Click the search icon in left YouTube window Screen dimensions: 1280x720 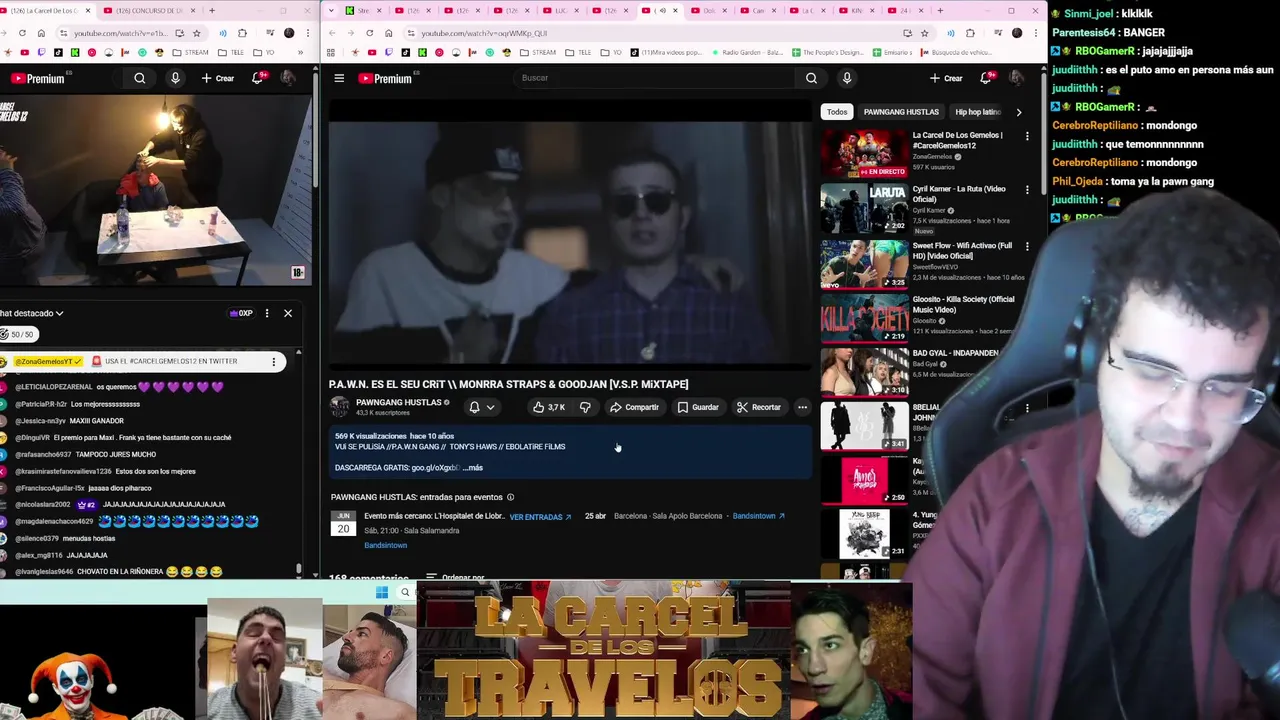click(140, 78)
